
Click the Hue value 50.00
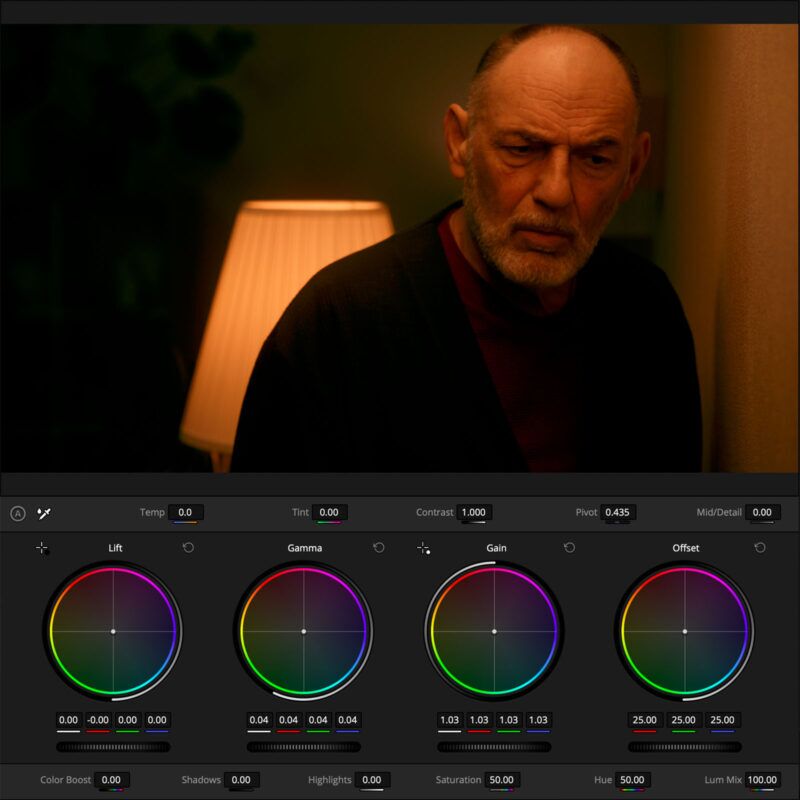(x=632, y=780)
